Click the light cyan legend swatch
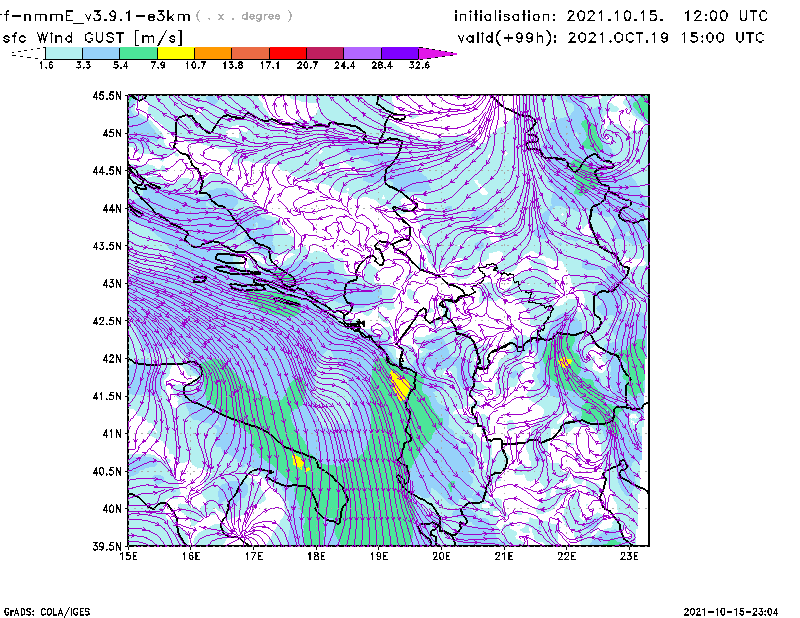Viewport: 800px width, 618px height. tap(64, 53)
